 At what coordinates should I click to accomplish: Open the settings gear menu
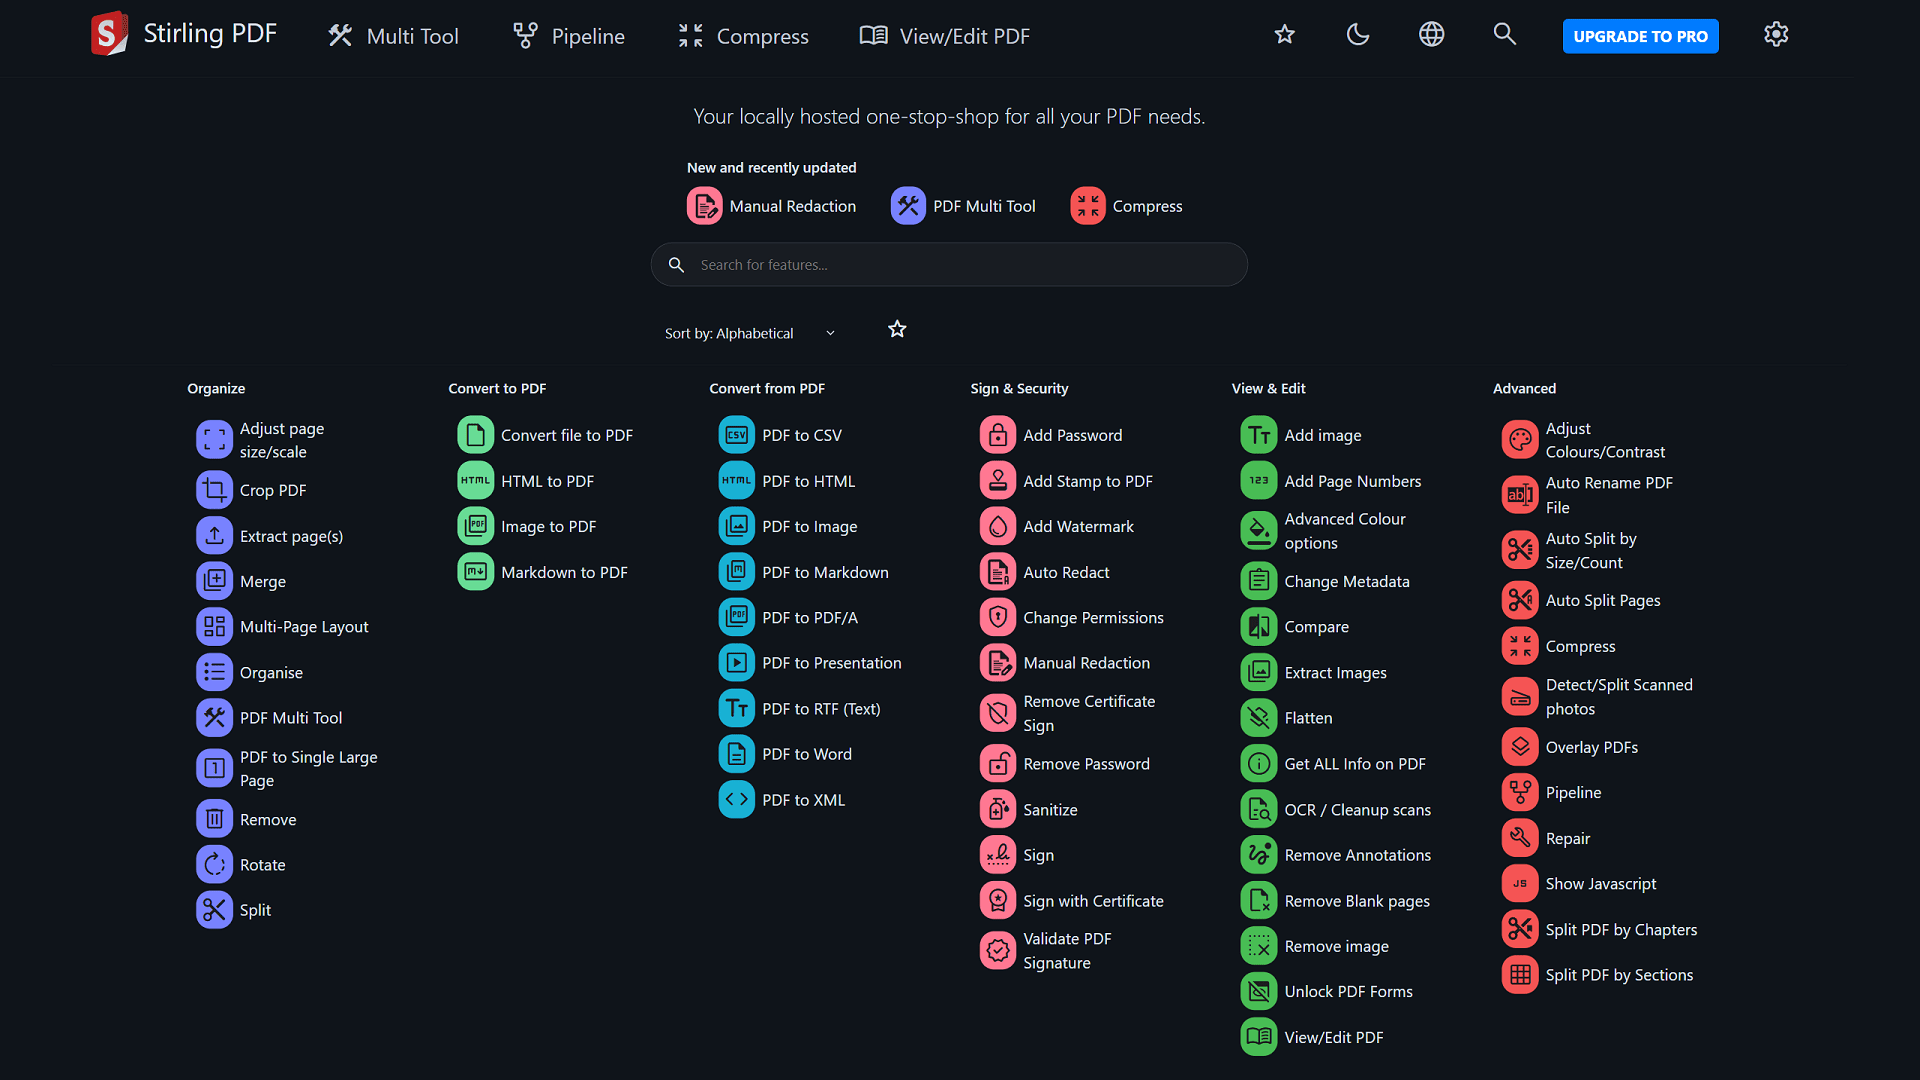click(x=1776, y=35)
